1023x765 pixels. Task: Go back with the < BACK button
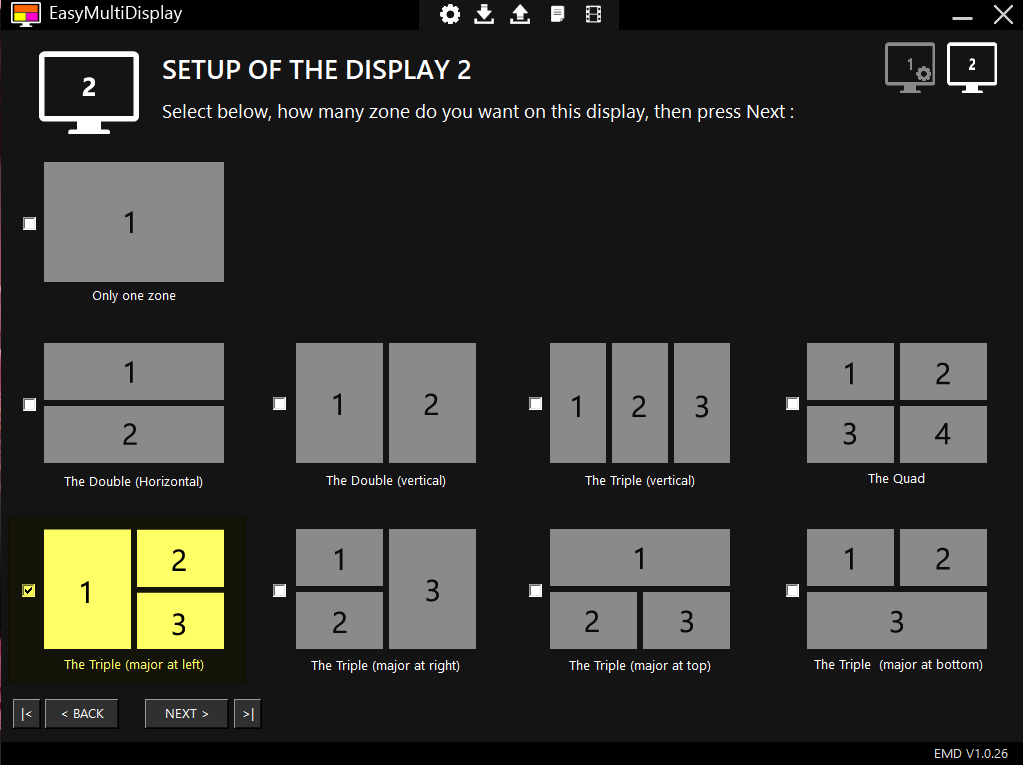point(82,713)
